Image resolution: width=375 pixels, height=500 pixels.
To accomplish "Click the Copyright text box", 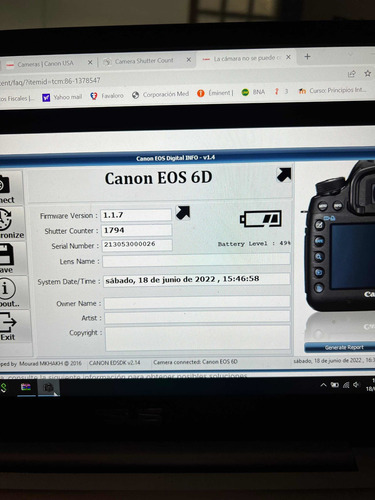I will [x=198, y=338].
